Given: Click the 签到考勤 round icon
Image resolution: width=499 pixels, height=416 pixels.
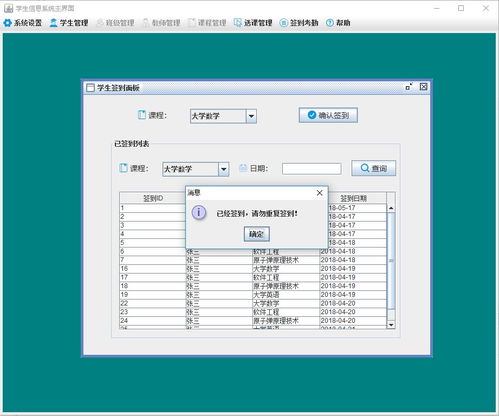Looking at the screenshot, I should point(284,23).
